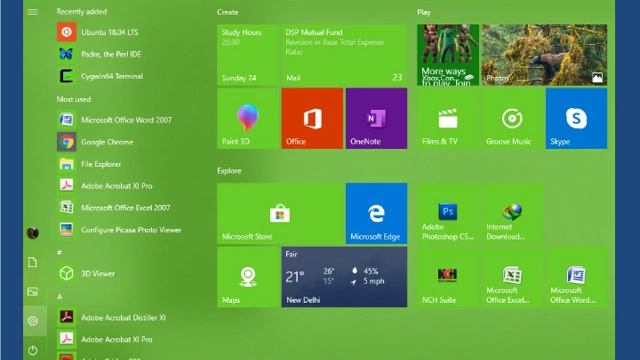
Task: Click the user account avatar
Action: pyautogui.click(x=33, y=233)
